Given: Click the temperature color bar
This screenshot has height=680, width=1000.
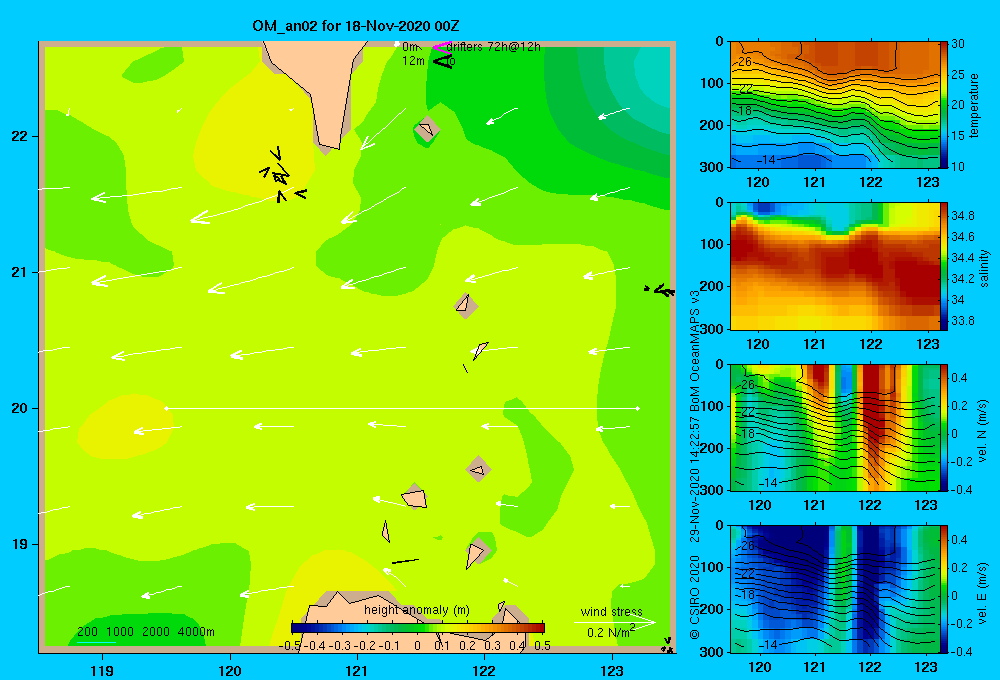Looking at the screenshot, I should pyautogui.click(x=944, y=105).
